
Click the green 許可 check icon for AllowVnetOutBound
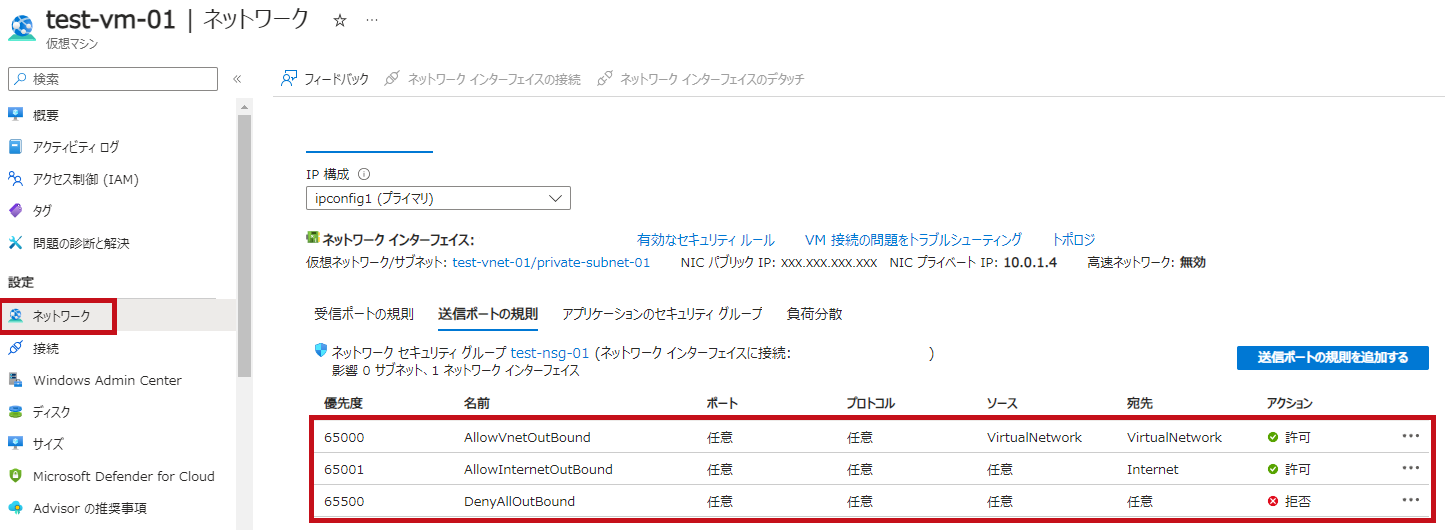[1273, 437]
